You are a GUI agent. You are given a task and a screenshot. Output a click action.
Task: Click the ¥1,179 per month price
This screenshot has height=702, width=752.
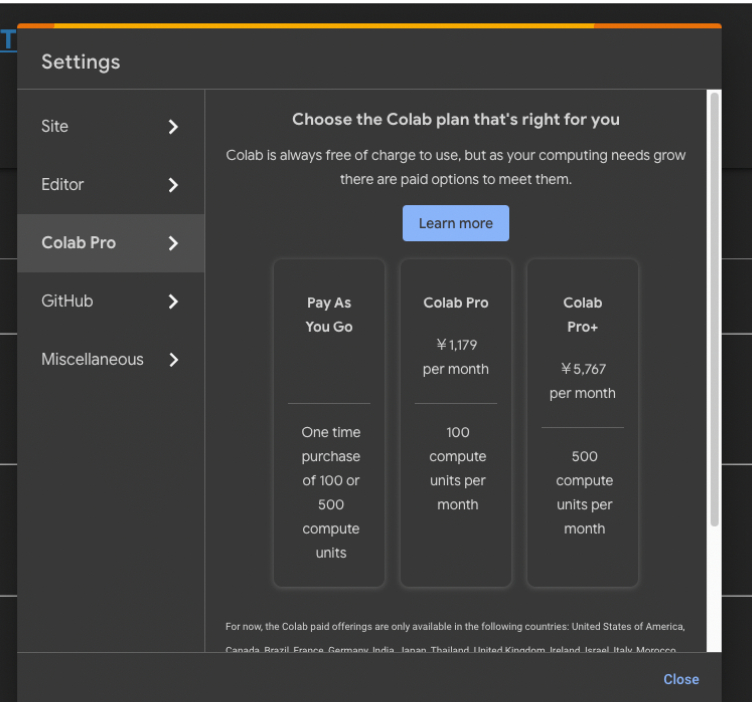(x=456, y=357)
